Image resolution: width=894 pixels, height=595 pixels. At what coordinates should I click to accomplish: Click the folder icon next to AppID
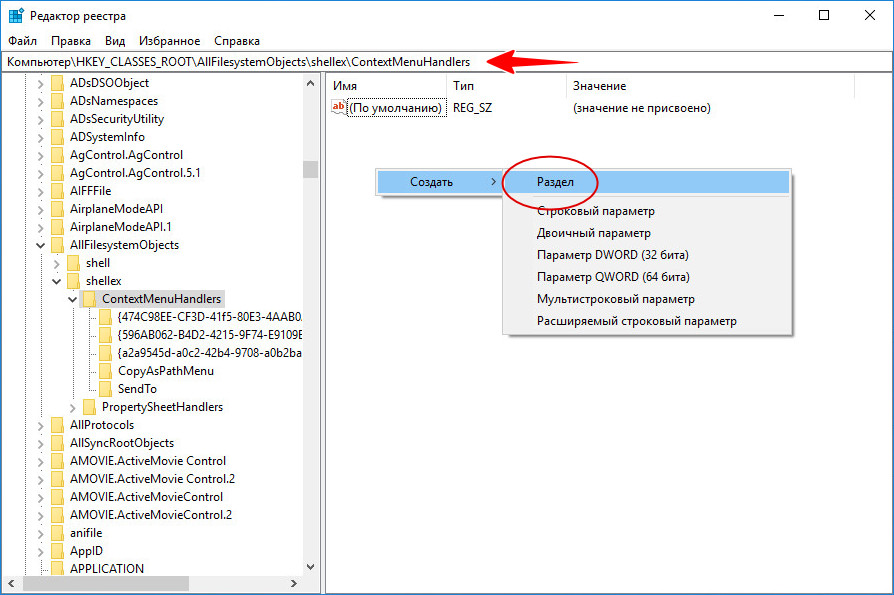click(58, 551)
